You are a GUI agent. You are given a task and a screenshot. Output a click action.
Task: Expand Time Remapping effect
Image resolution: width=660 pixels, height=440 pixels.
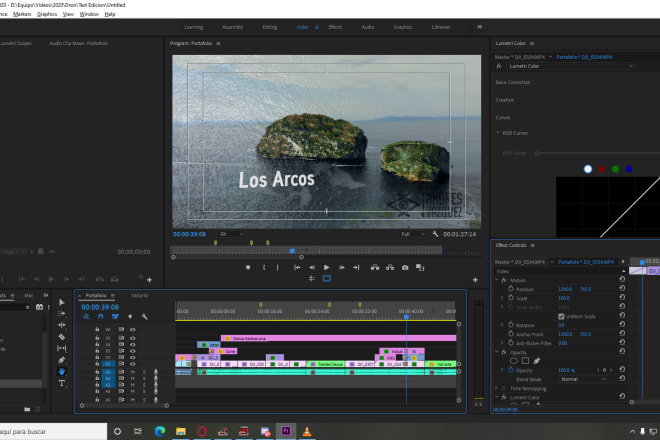pyautogui.click(x=497, y=388)
